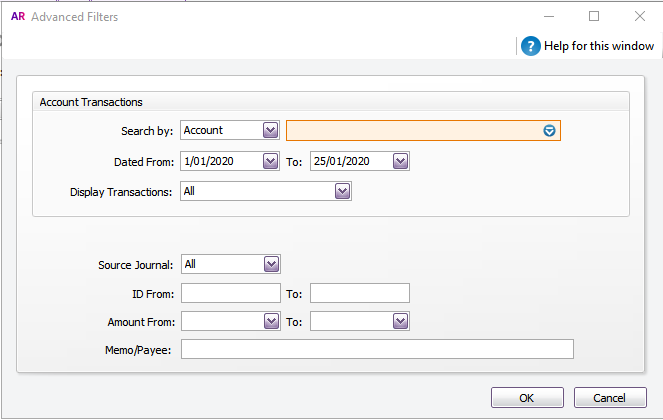The height and width of the screenshot is (420, 663).
Task: Click the highlighted account search field
Action: click(423, 131)
